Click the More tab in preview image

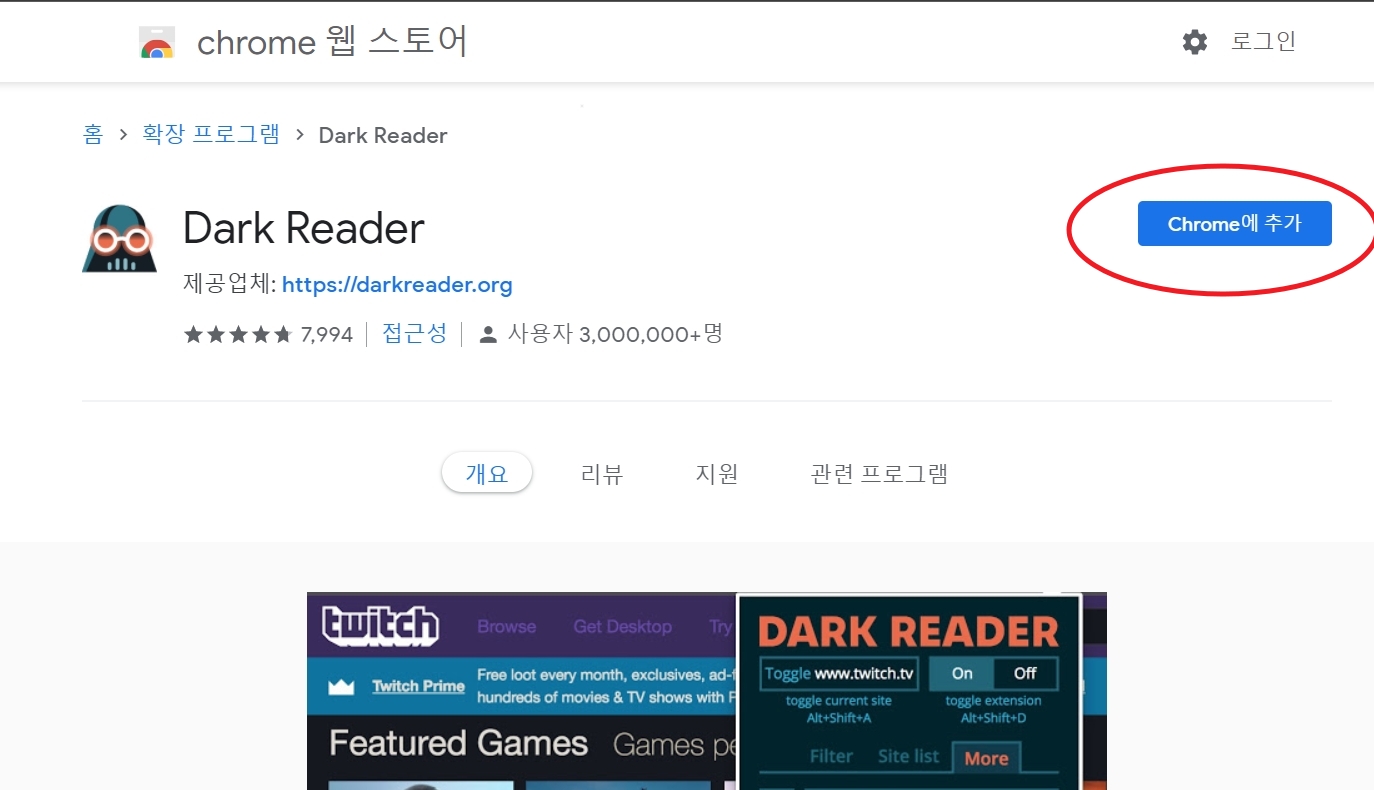986,758
